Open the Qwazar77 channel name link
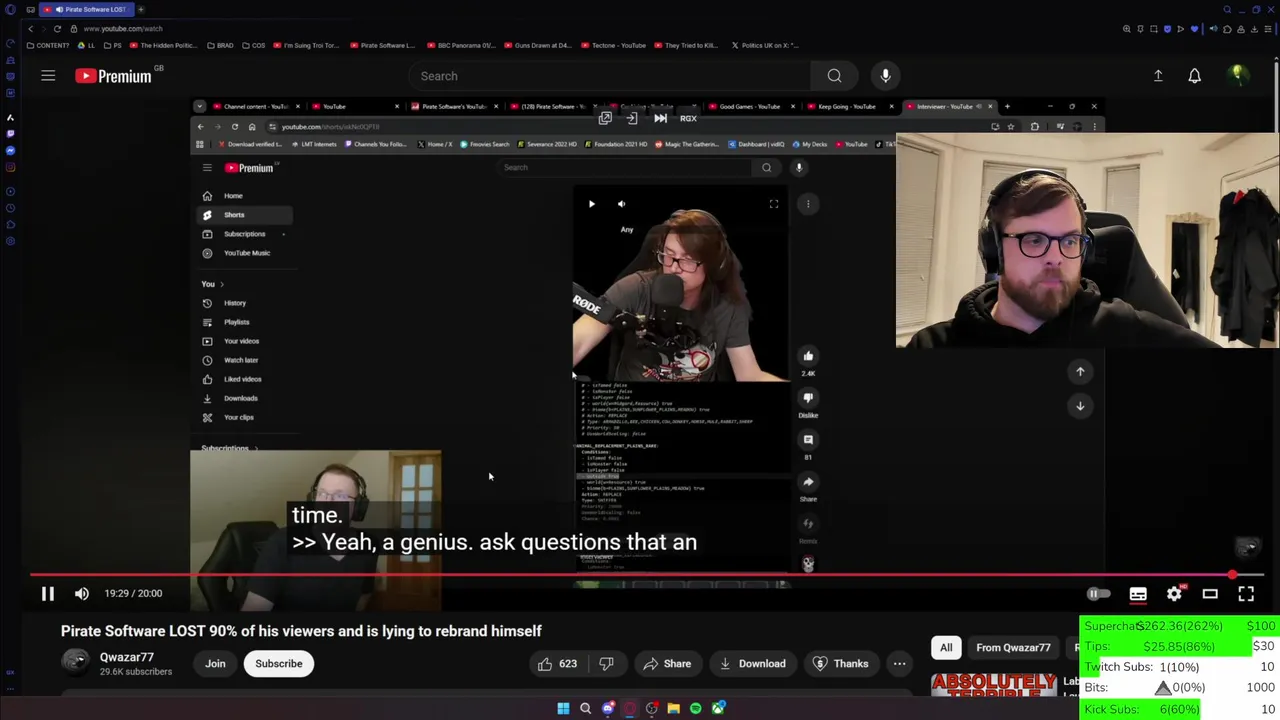Viewport: 1280px width, 720px height. click(127, 657)
